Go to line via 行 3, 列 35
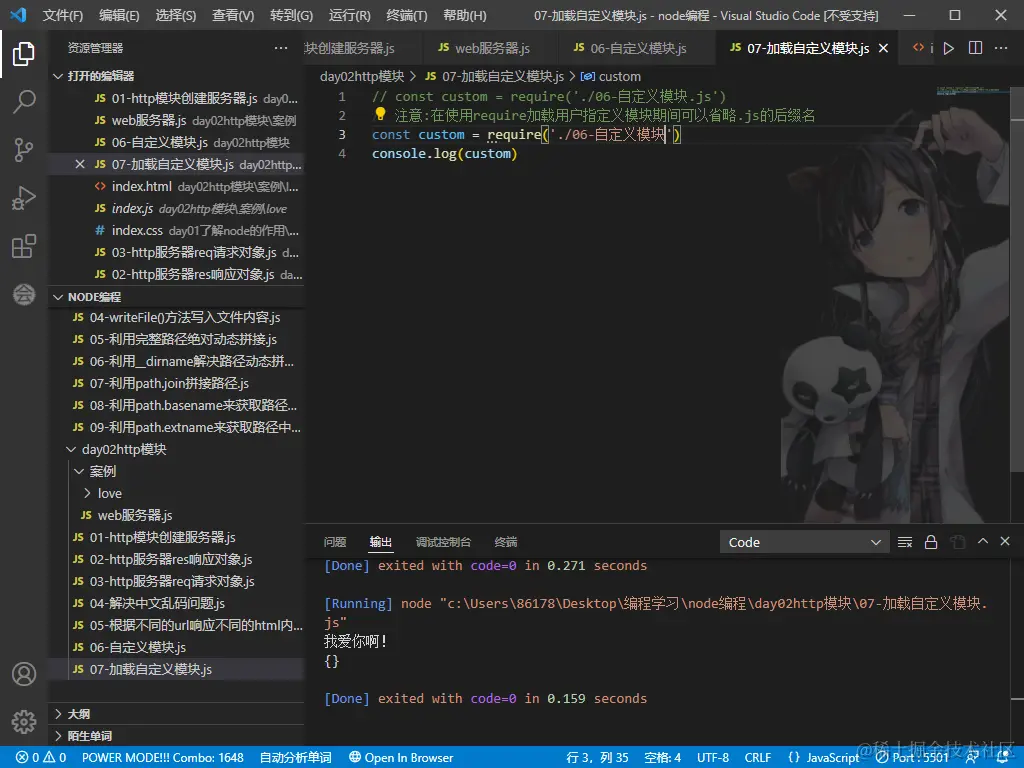The image size is (1024, 768). 597,758
